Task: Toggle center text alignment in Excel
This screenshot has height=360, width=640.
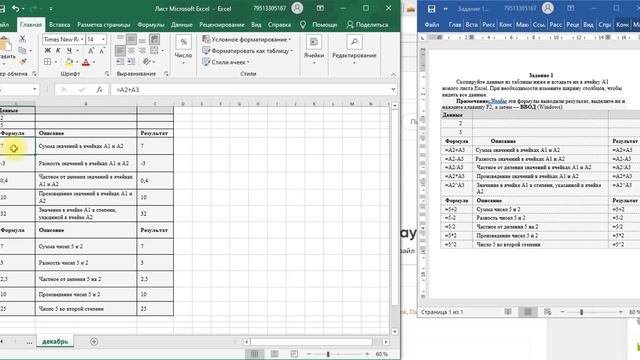Action: click(131, 51)
